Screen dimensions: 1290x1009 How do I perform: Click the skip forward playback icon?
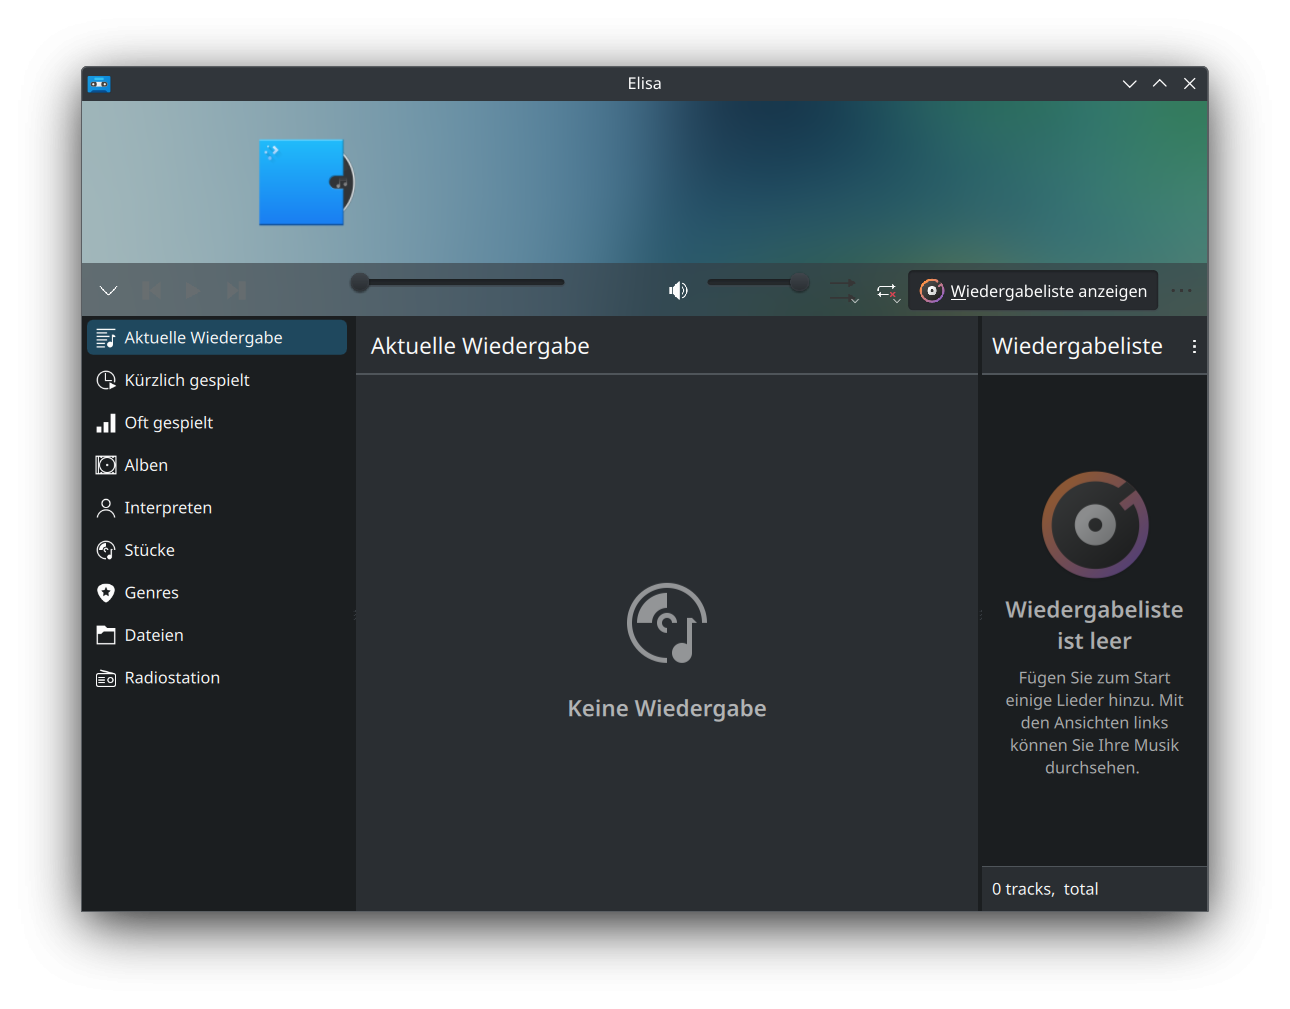point(236,291)
